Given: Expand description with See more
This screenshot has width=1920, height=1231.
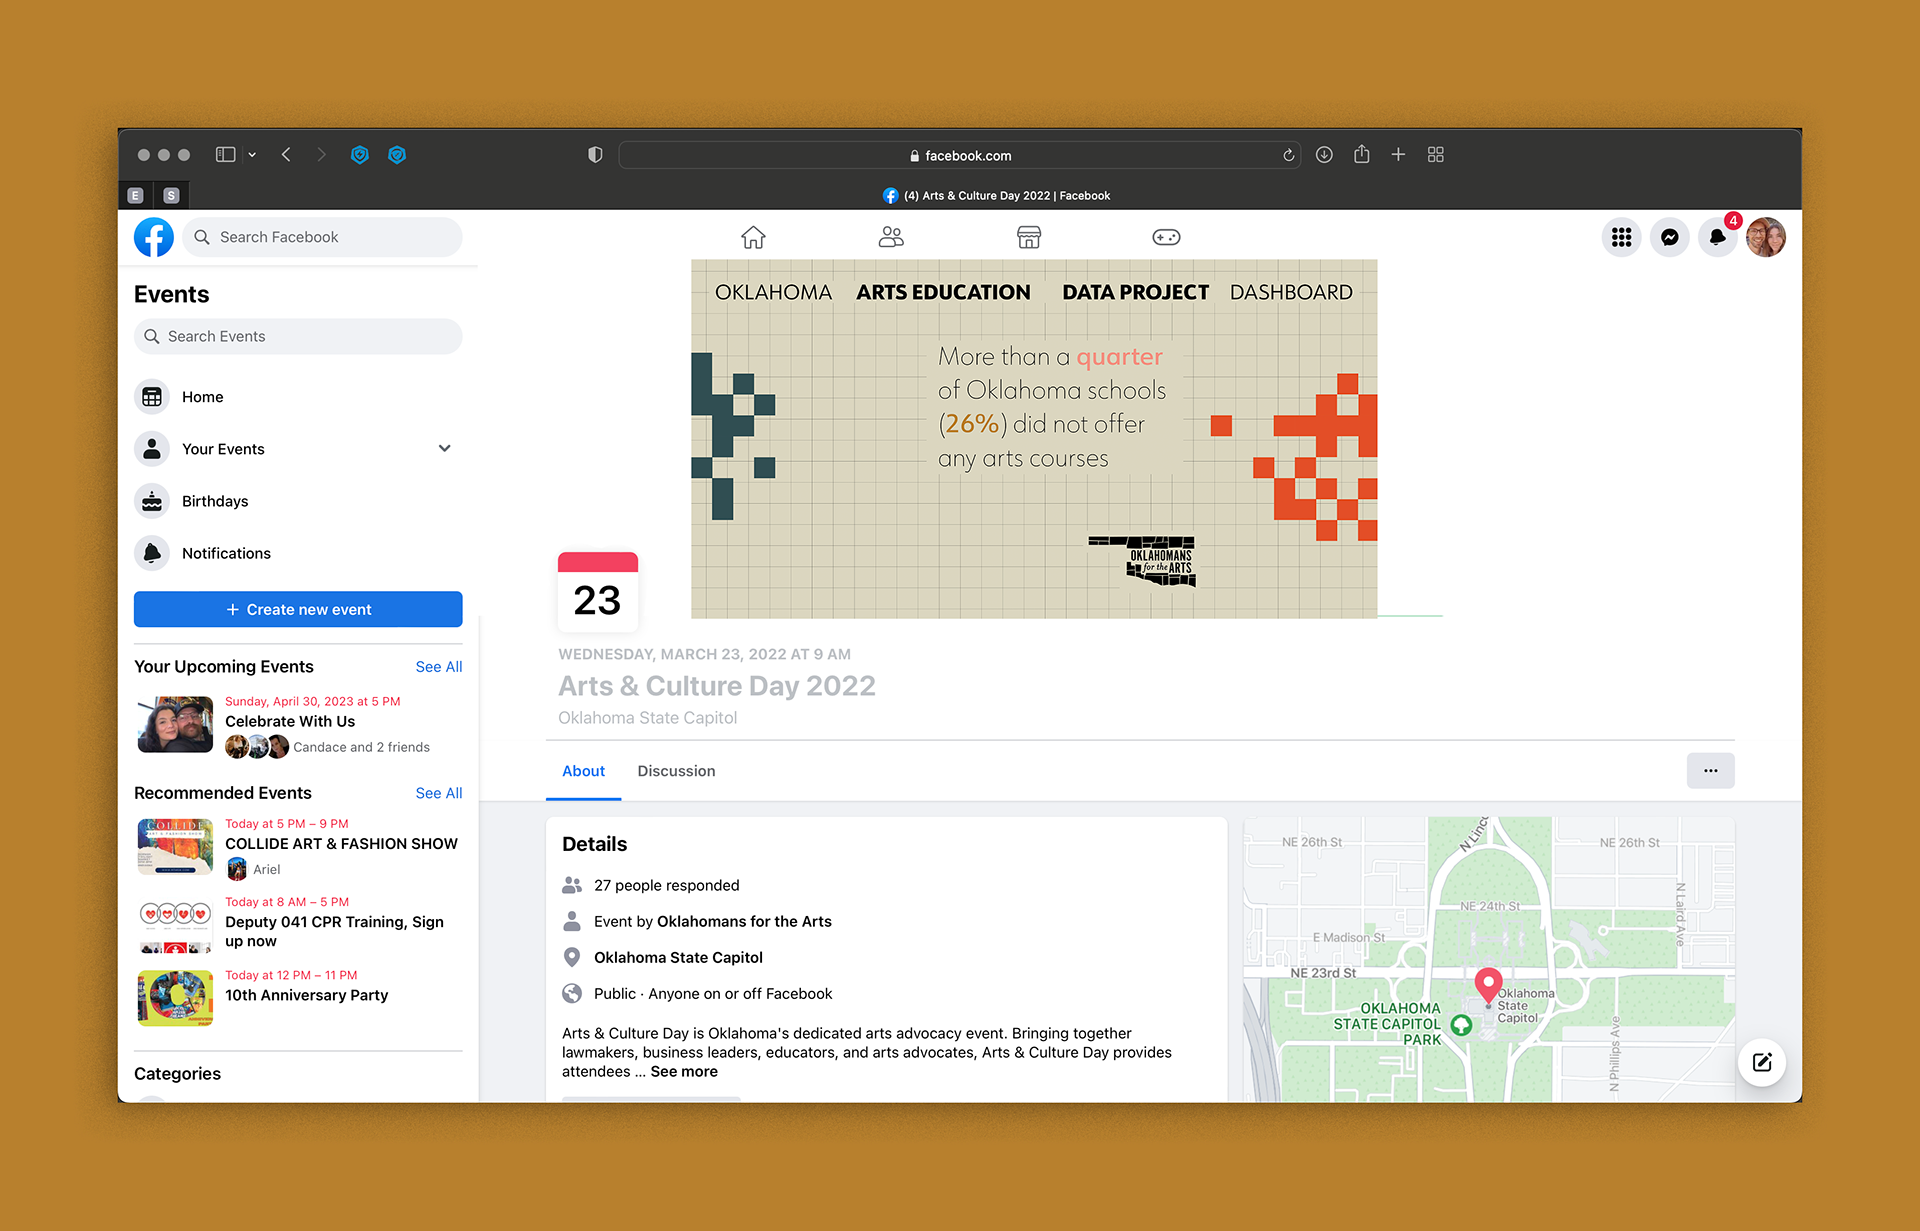Looking at the screenshot, I should click(x=684, y=1072).
